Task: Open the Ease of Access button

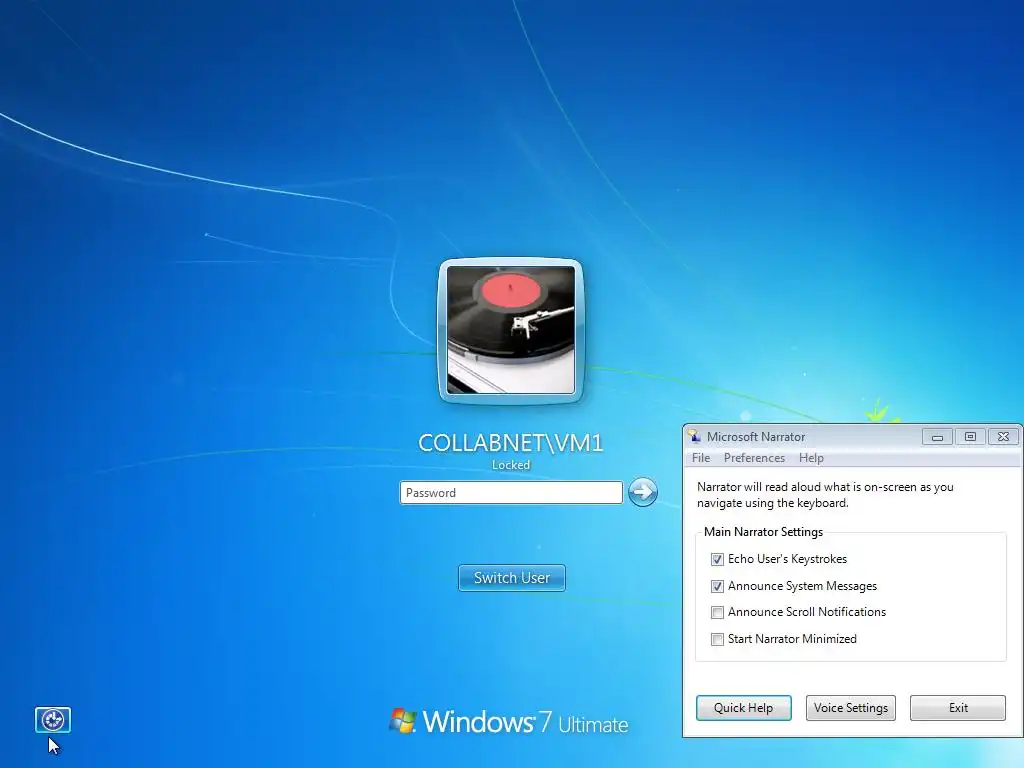Action: point(53,720)
